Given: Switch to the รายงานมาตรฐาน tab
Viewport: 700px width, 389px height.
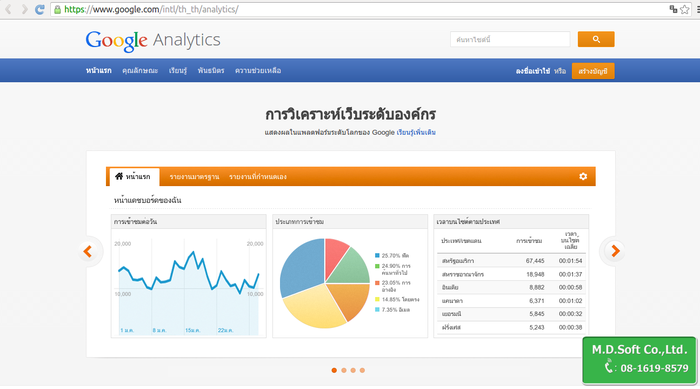Looking at the screenshot, I should 194,177.
